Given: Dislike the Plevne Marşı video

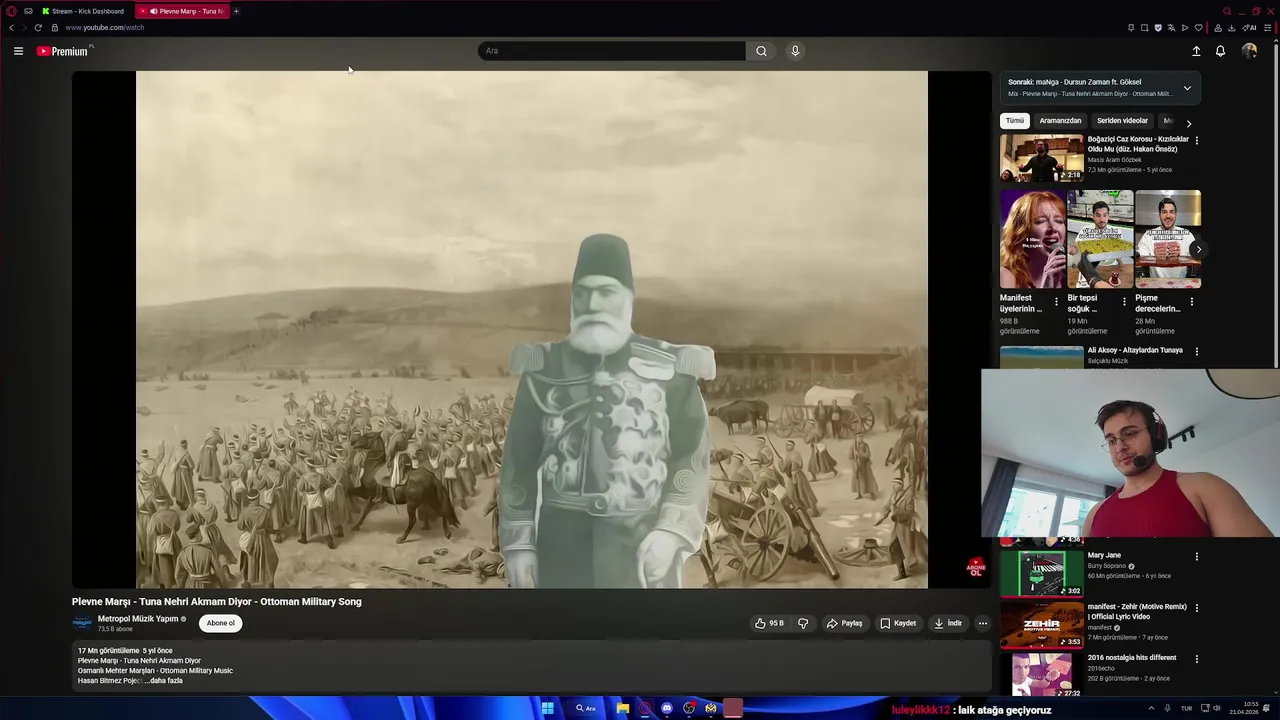Looking at the screenshot, I should 803,623.
